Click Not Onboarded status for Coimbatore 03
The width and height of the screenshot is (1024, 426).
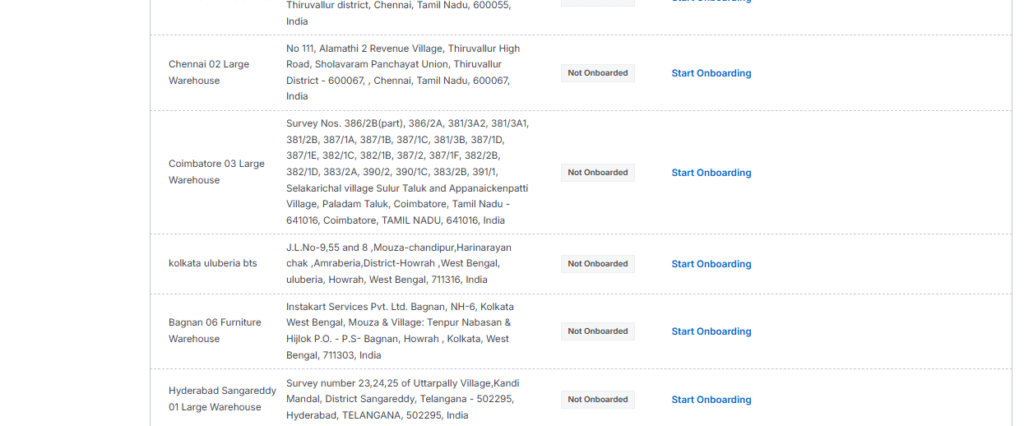[597, 173]
